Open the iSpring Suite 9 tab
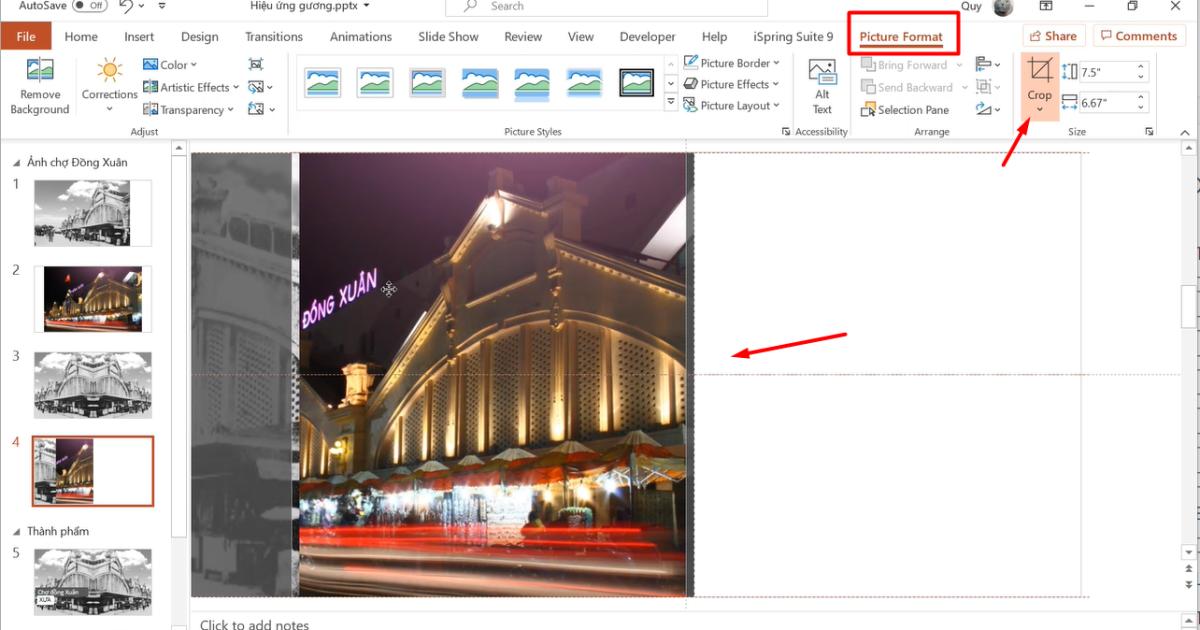The width and height of the screenshot is (1200, 630). [793, 36]
